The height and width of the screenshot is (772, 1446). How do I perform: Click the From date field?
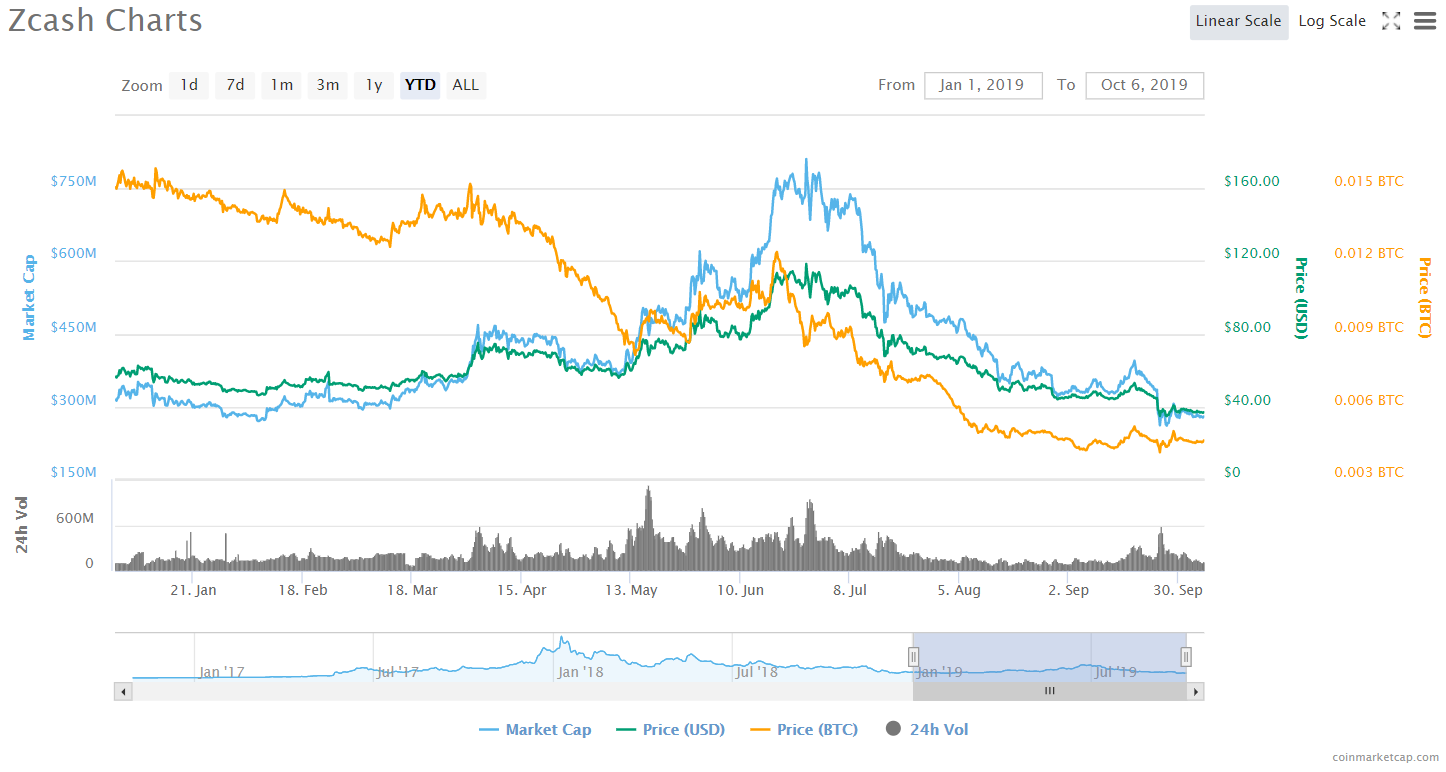983,85
